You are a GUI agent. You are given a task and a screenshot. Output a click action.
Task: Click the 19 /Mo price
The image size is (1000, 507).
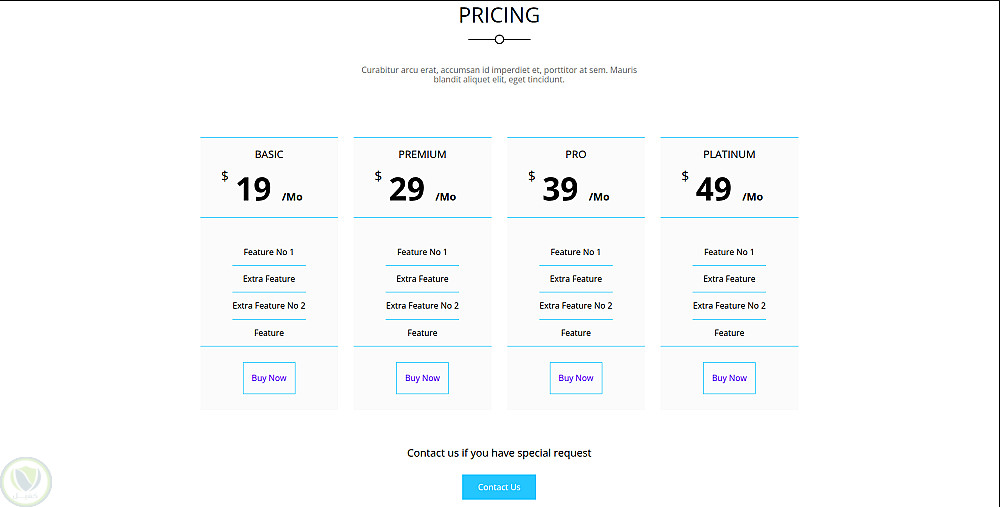[x=262, y=189]
